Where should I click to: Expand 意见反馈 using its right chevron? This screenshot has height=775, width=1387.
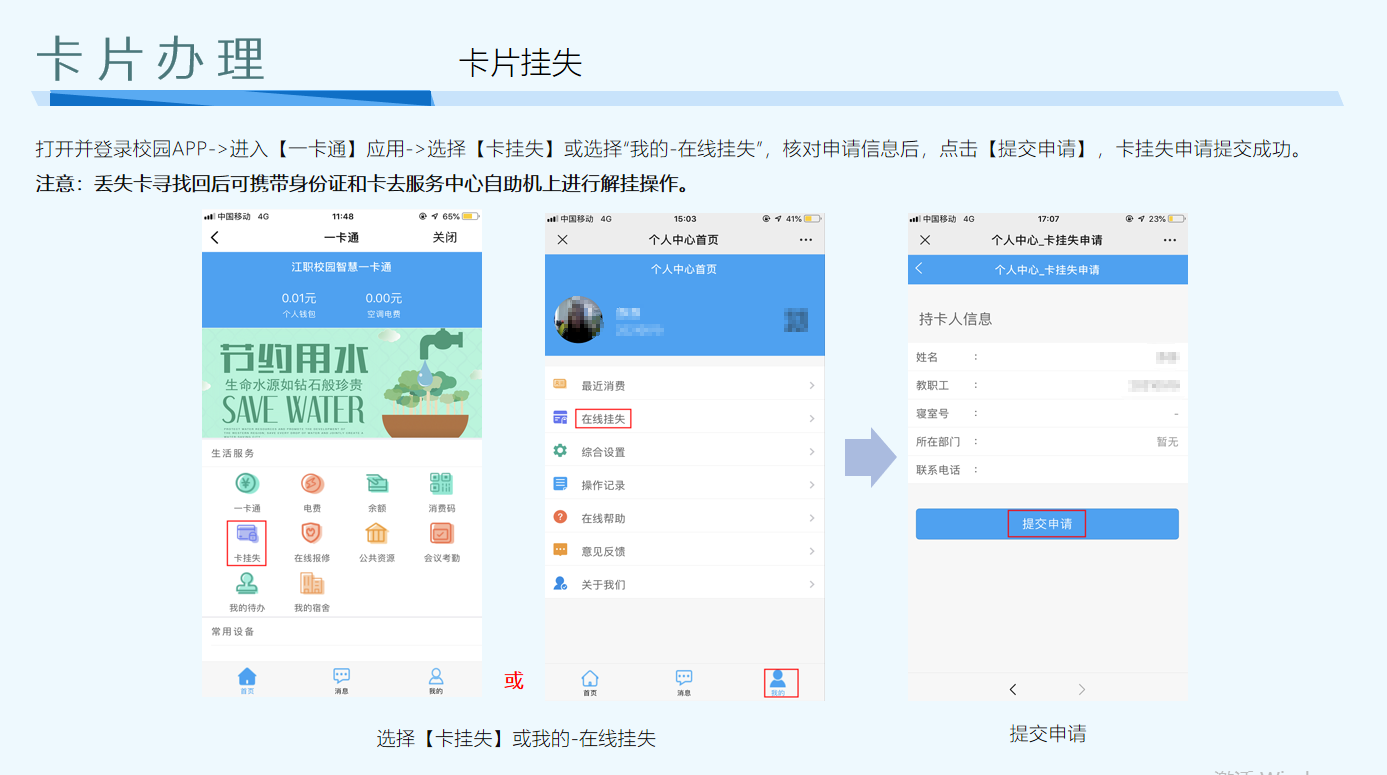pos(811,551)
